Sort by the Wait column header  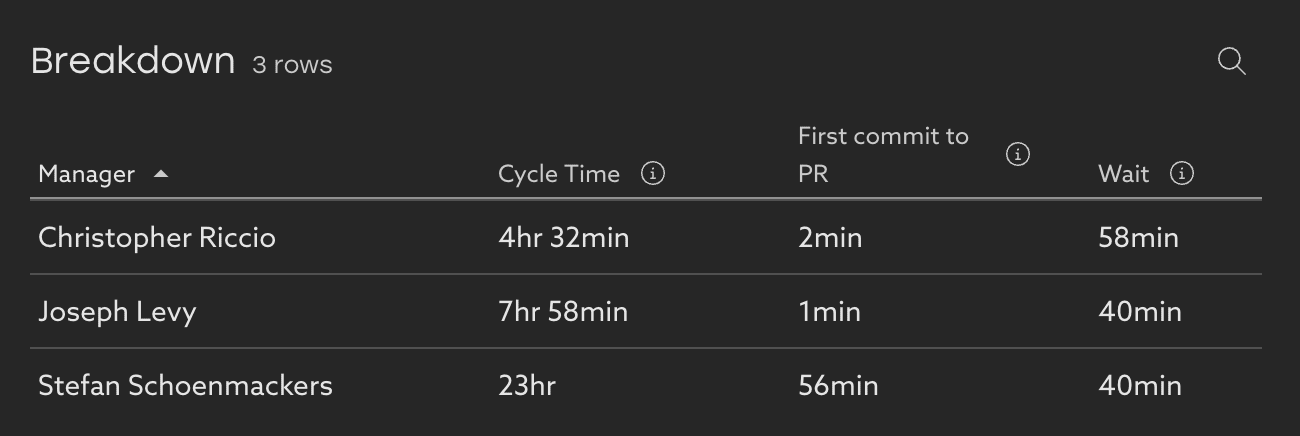tap(1123, 174)
